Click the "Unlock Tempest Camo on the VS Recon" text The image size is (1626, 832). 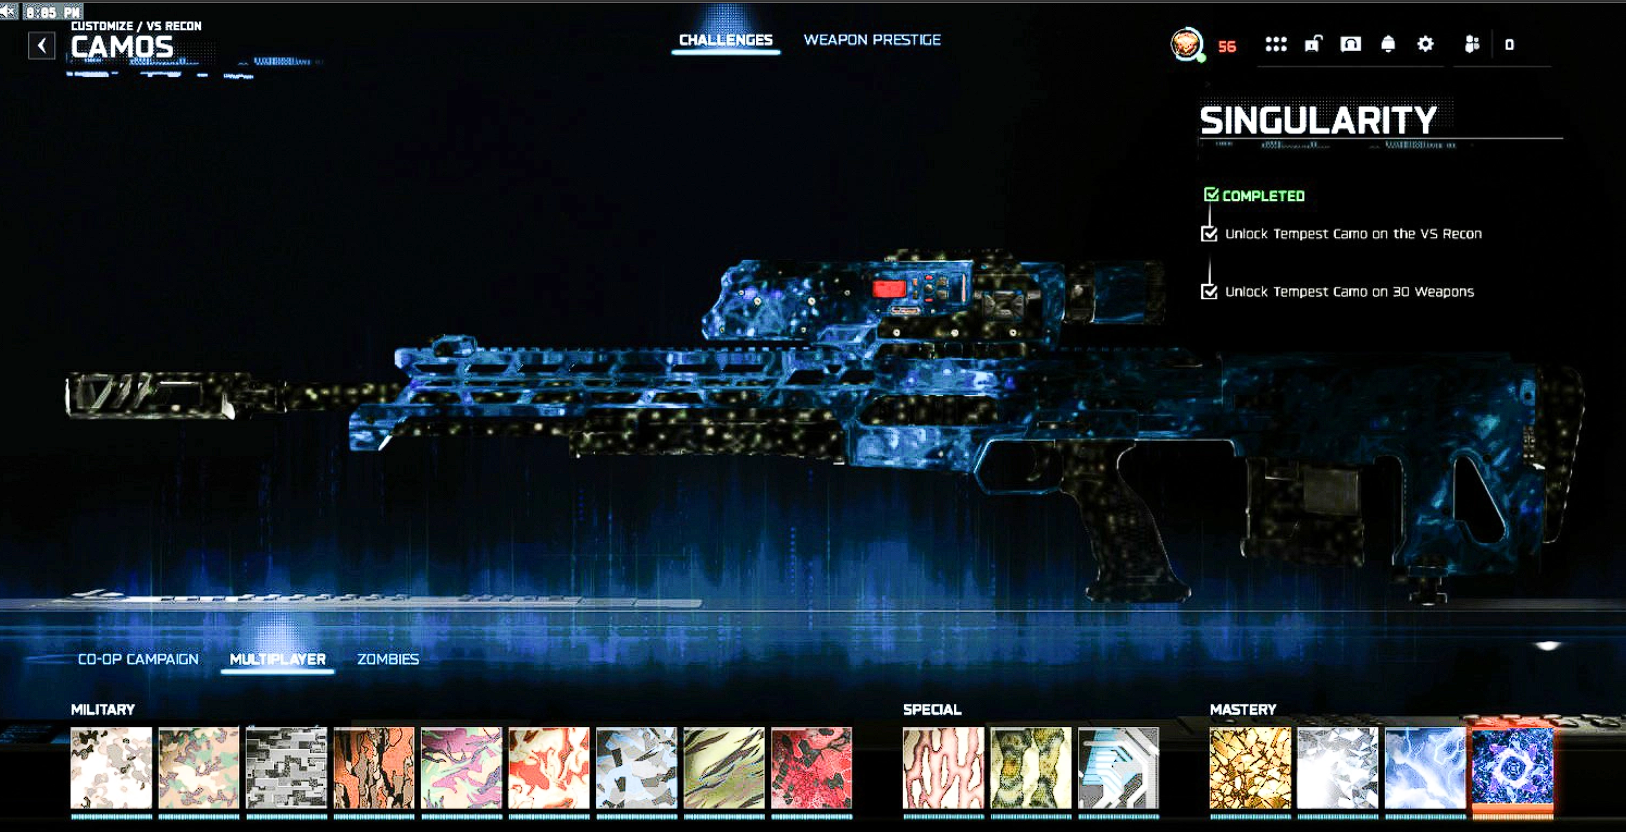click(x=1353, y=234)
